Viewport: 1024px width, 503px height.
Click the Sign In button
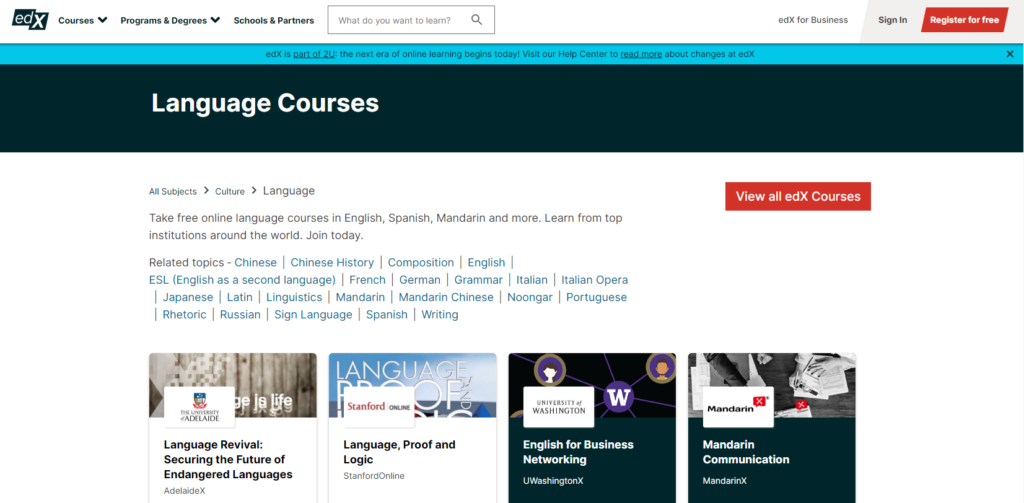pos(892,20)
